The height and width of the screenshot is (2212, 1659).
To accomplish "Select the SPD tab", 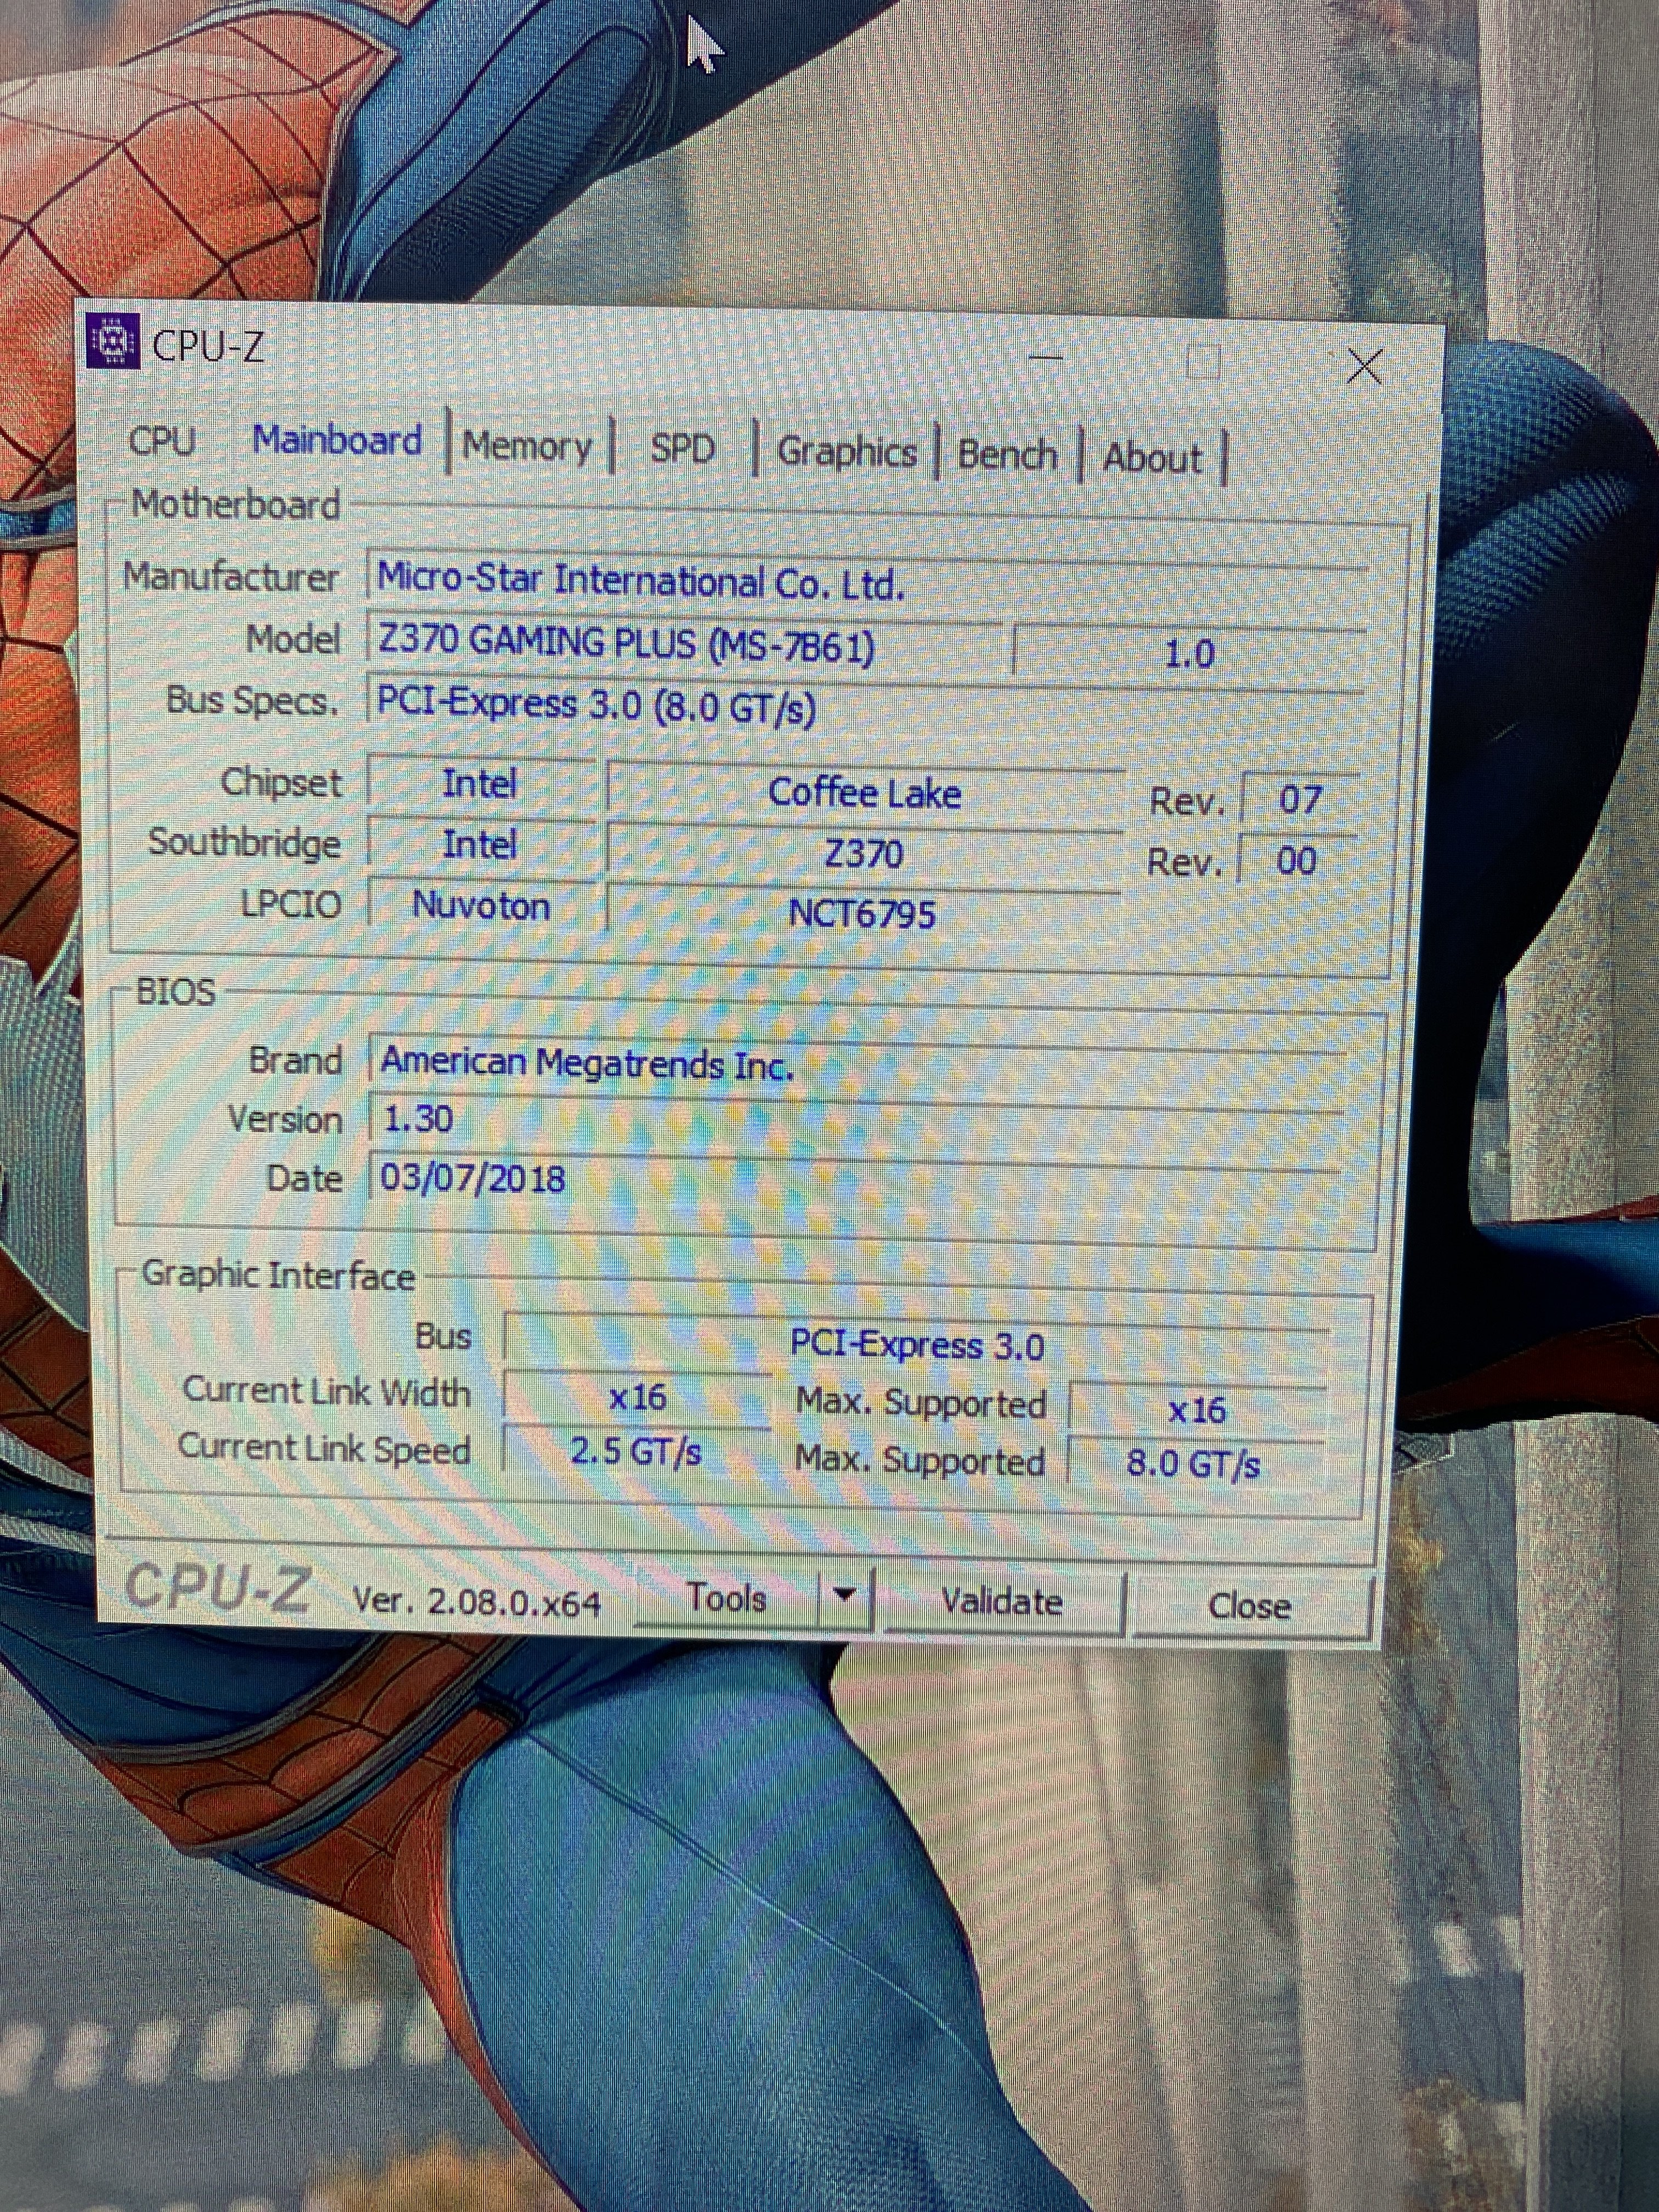I will click(682, 449).
